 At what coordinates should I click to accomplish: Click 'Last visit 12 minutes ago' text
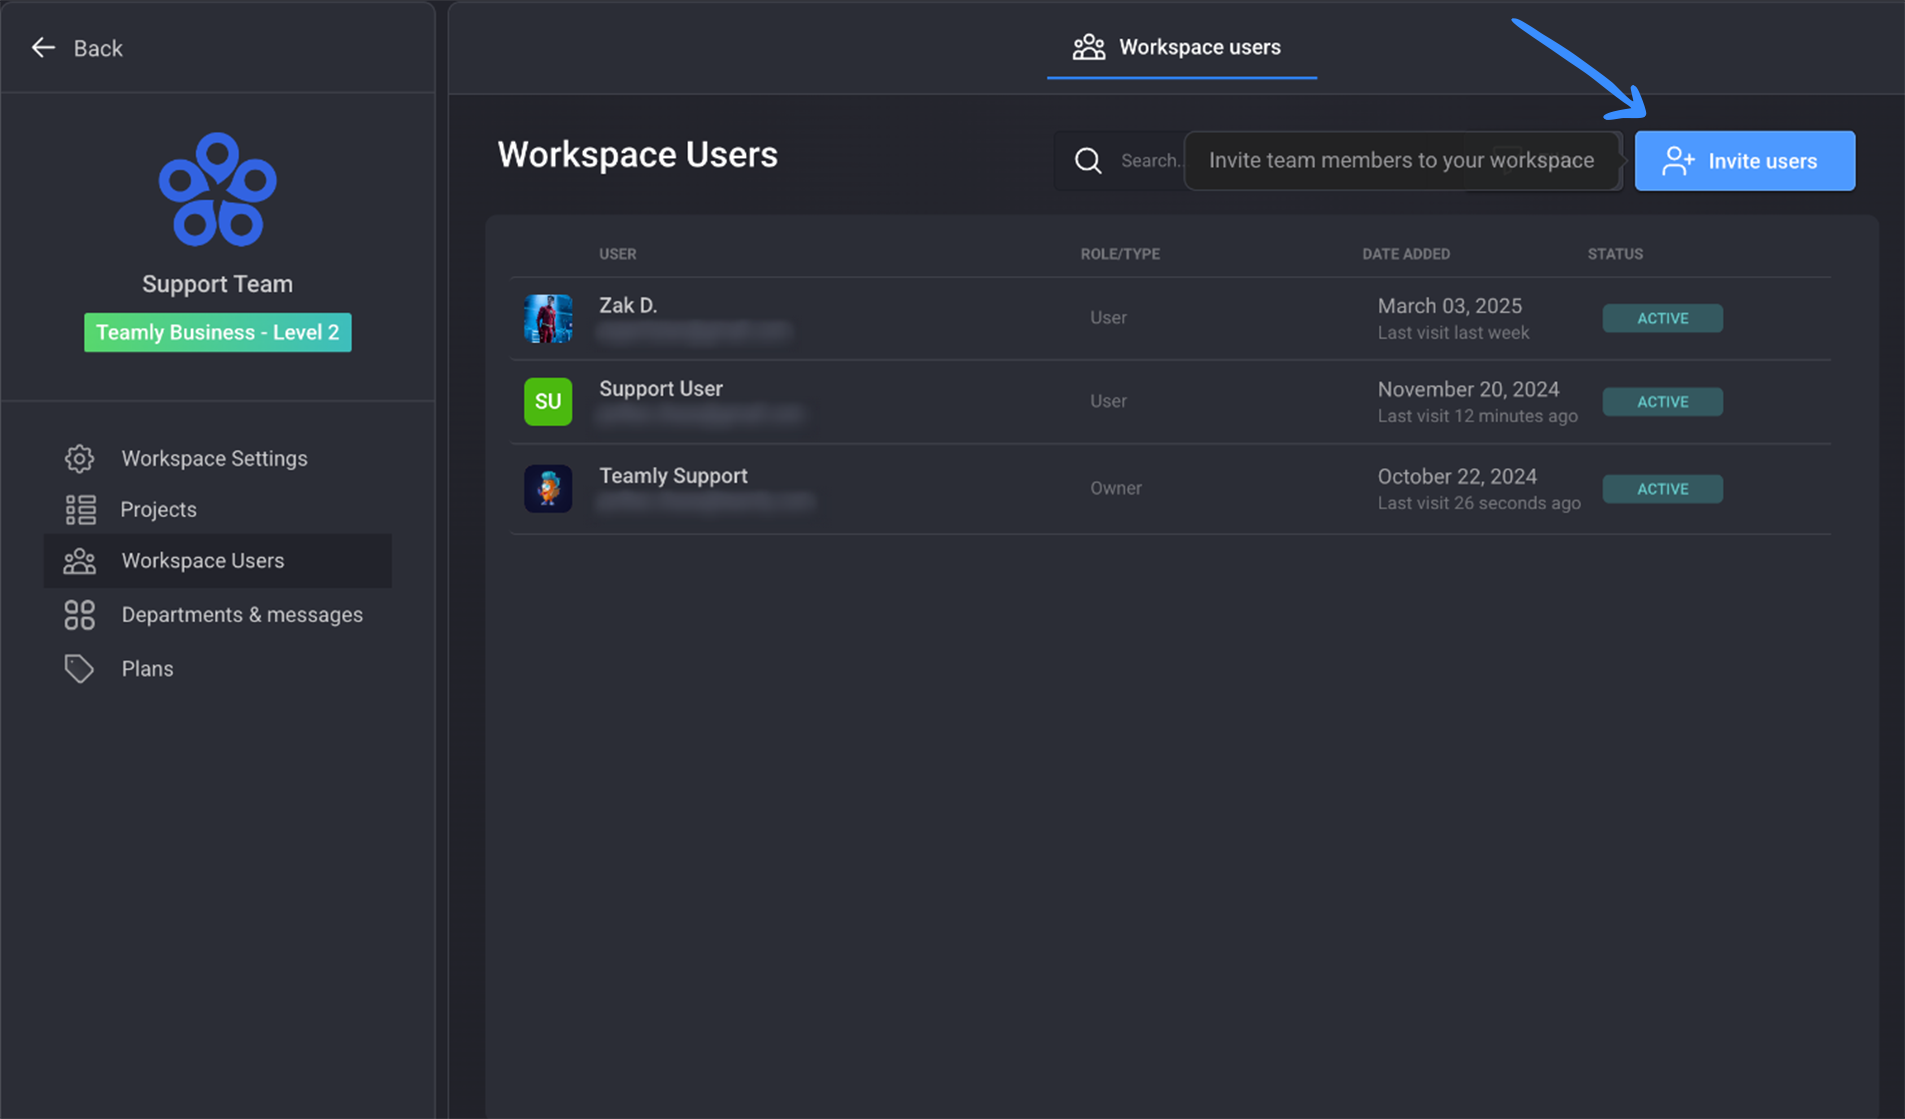(x=1477, y=416)
